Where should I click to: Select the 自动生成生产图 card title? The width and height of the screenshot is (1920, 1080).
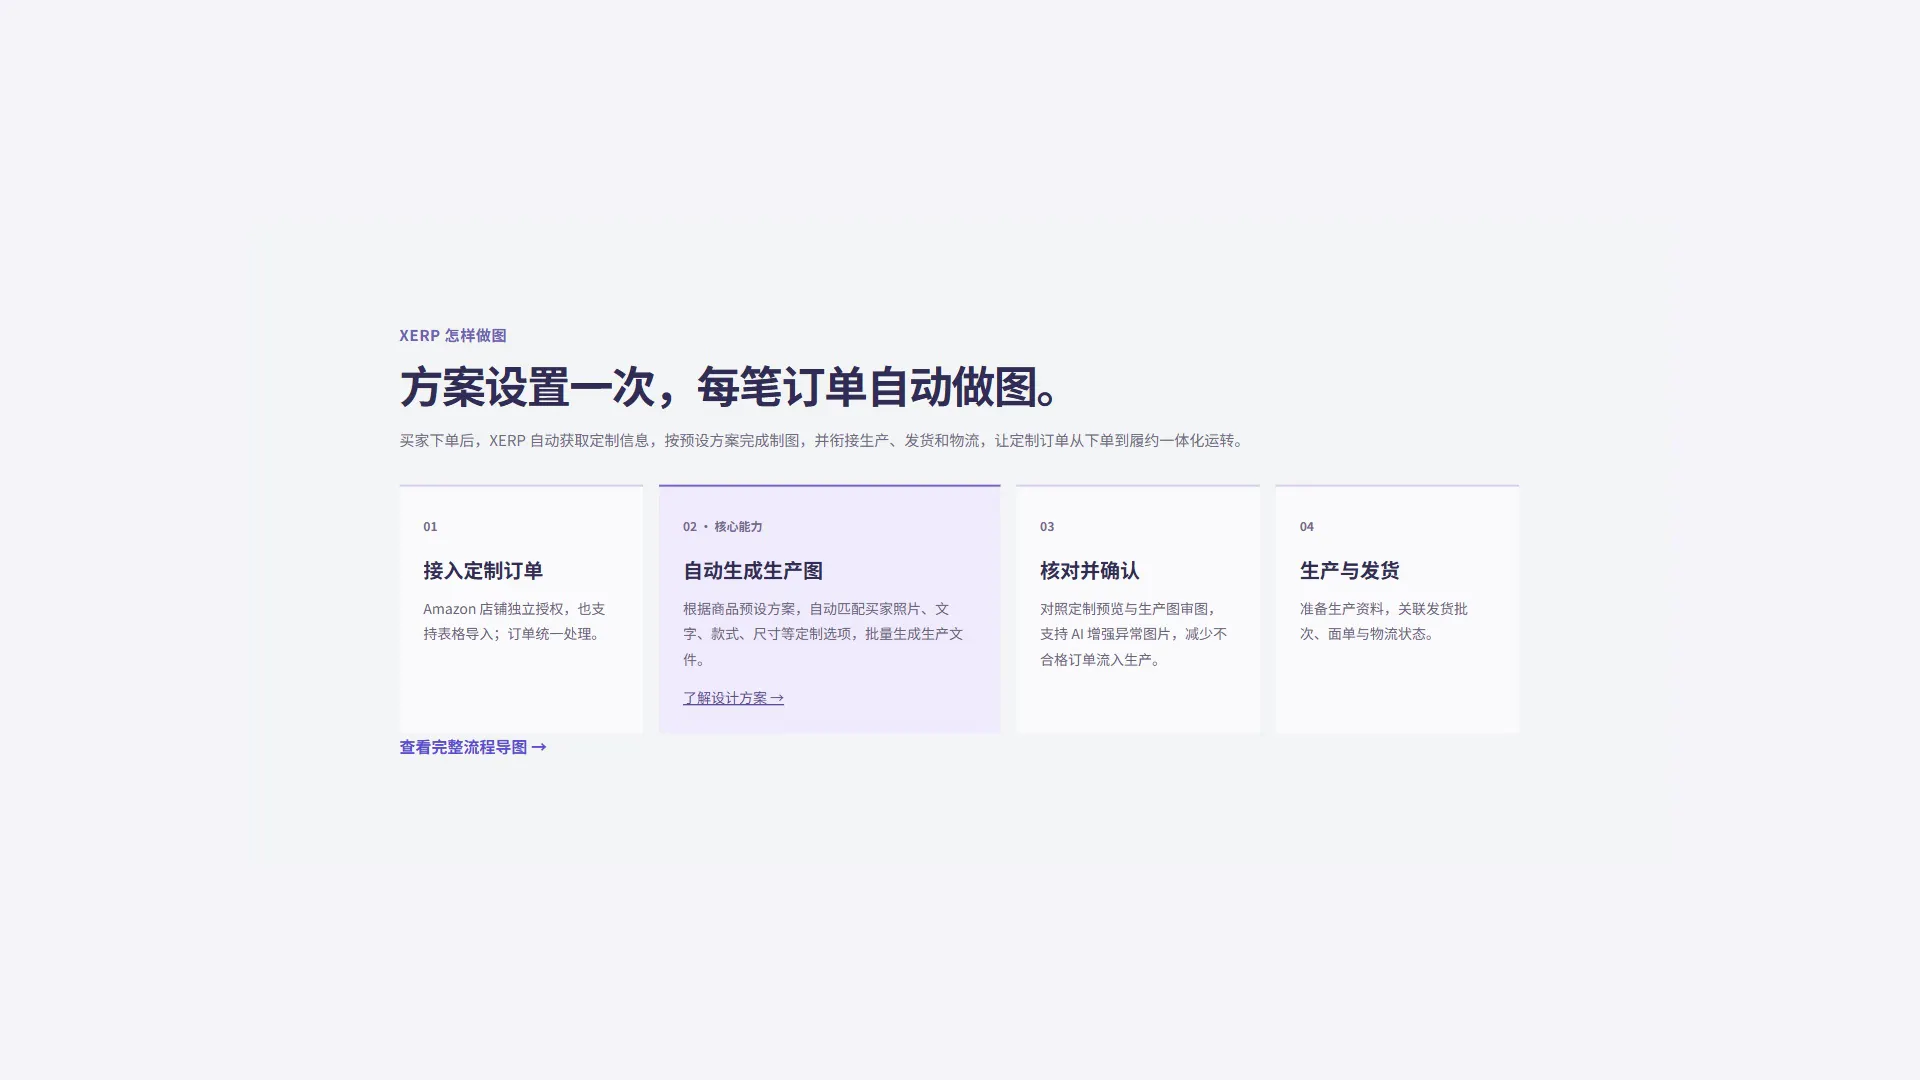753,571
